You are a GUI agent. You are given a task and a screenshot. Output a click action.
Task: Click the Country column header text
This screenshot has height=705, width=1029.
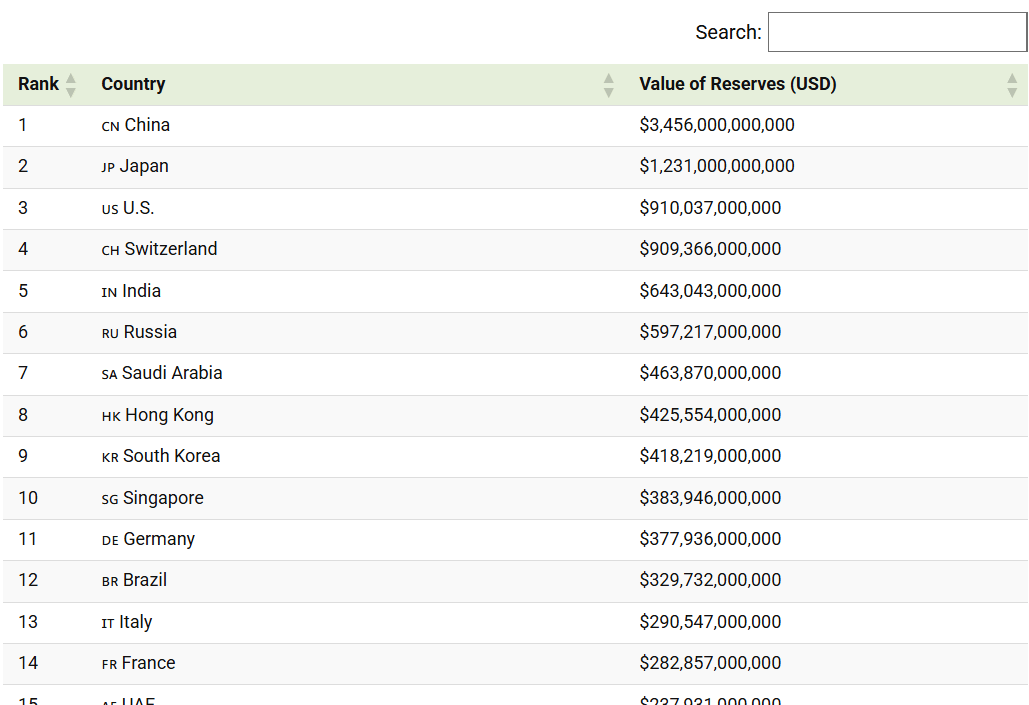click(133, 84)
